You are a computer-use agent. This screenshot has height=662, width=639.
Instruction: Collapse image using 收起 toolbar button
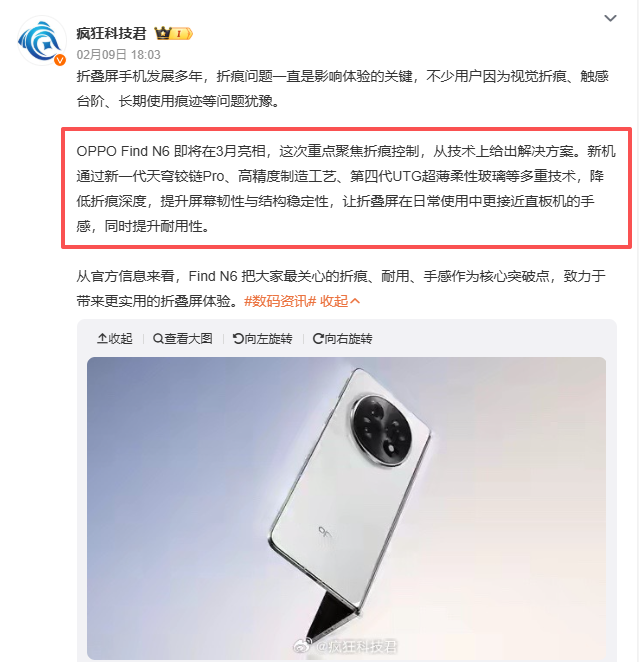coord(114,339)
